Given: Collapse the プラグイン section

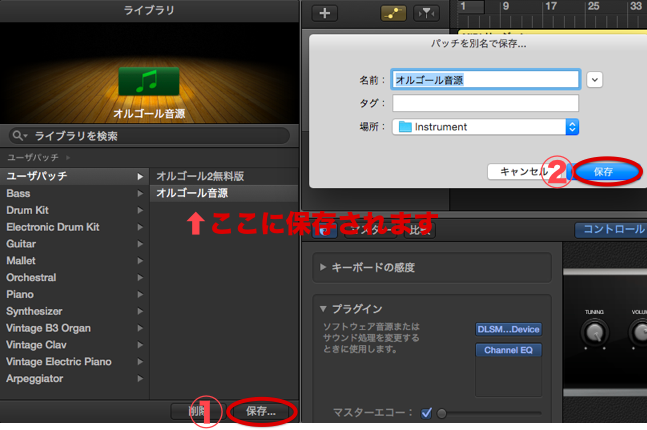Looking at the screenshot, I should point(323,308).
